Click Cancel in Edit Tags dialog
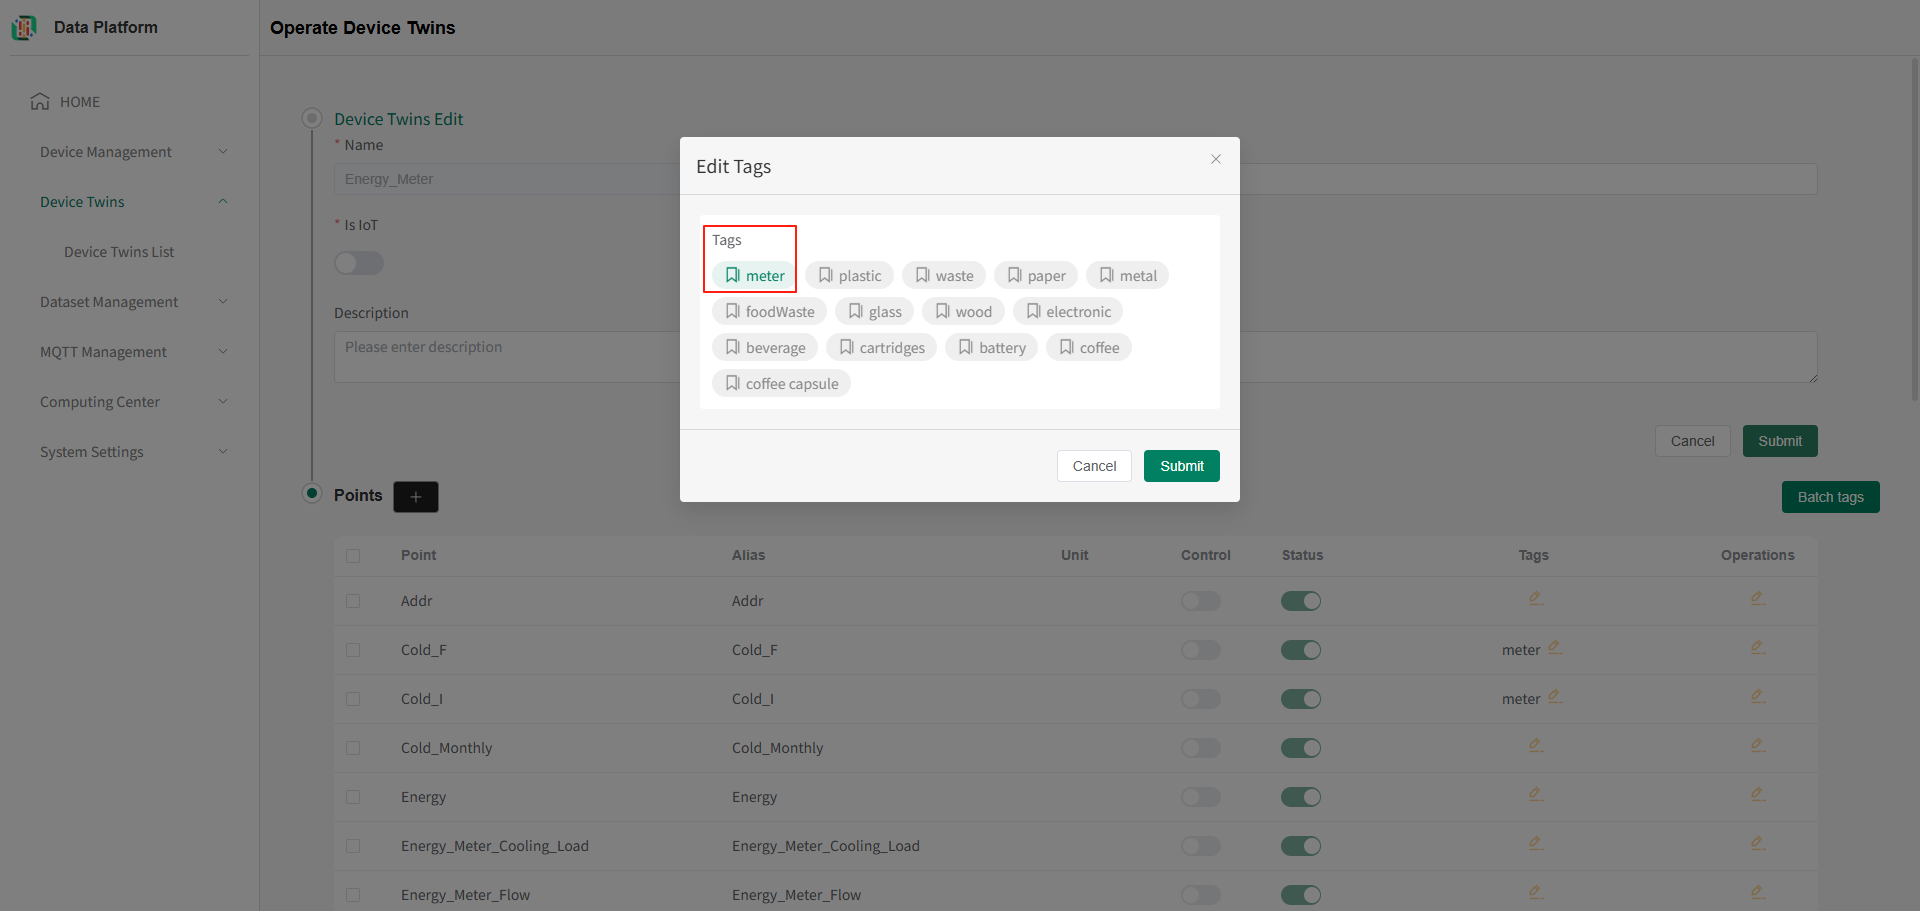This screenshot has height=911, width=1920. (x=1094, y=466)
